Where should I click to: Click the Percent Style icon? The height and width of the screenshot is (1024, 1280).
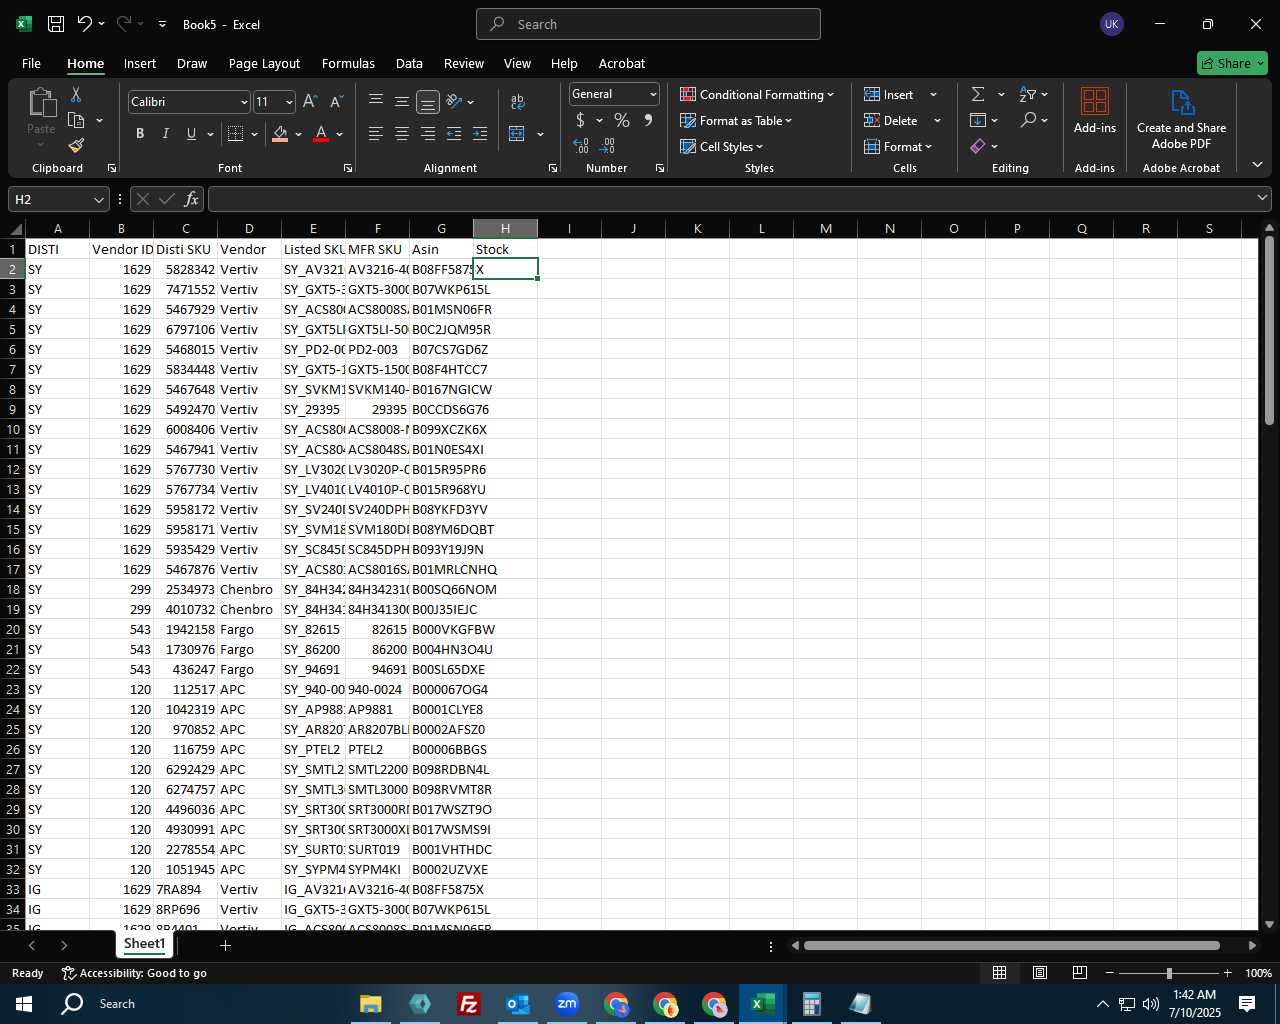click(x=622, y=120)
